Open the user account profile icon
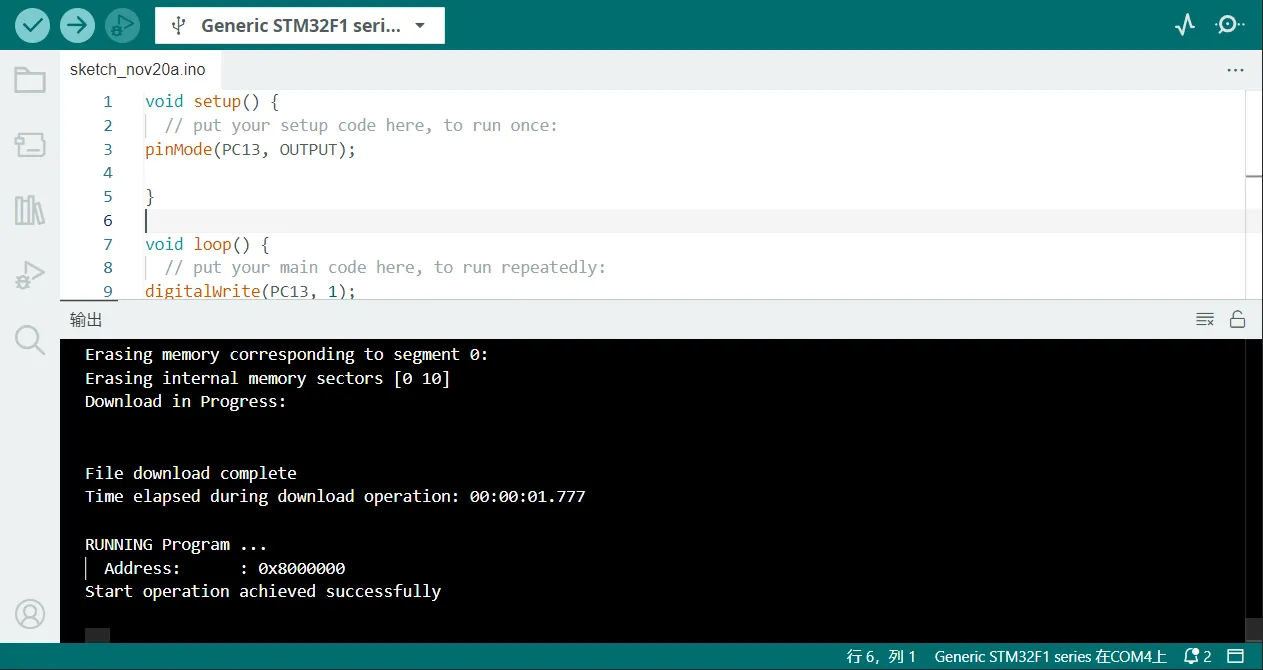 [30, 613]
